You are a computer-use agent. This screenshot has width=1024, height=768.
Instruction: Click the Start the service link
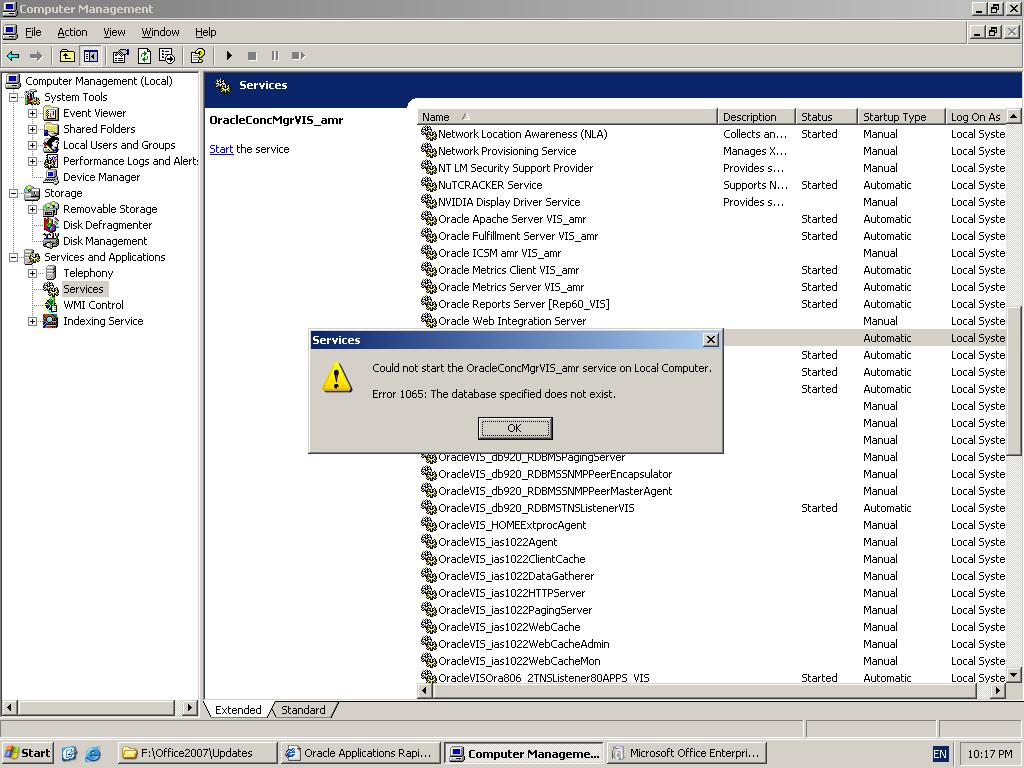coord(221,149)
